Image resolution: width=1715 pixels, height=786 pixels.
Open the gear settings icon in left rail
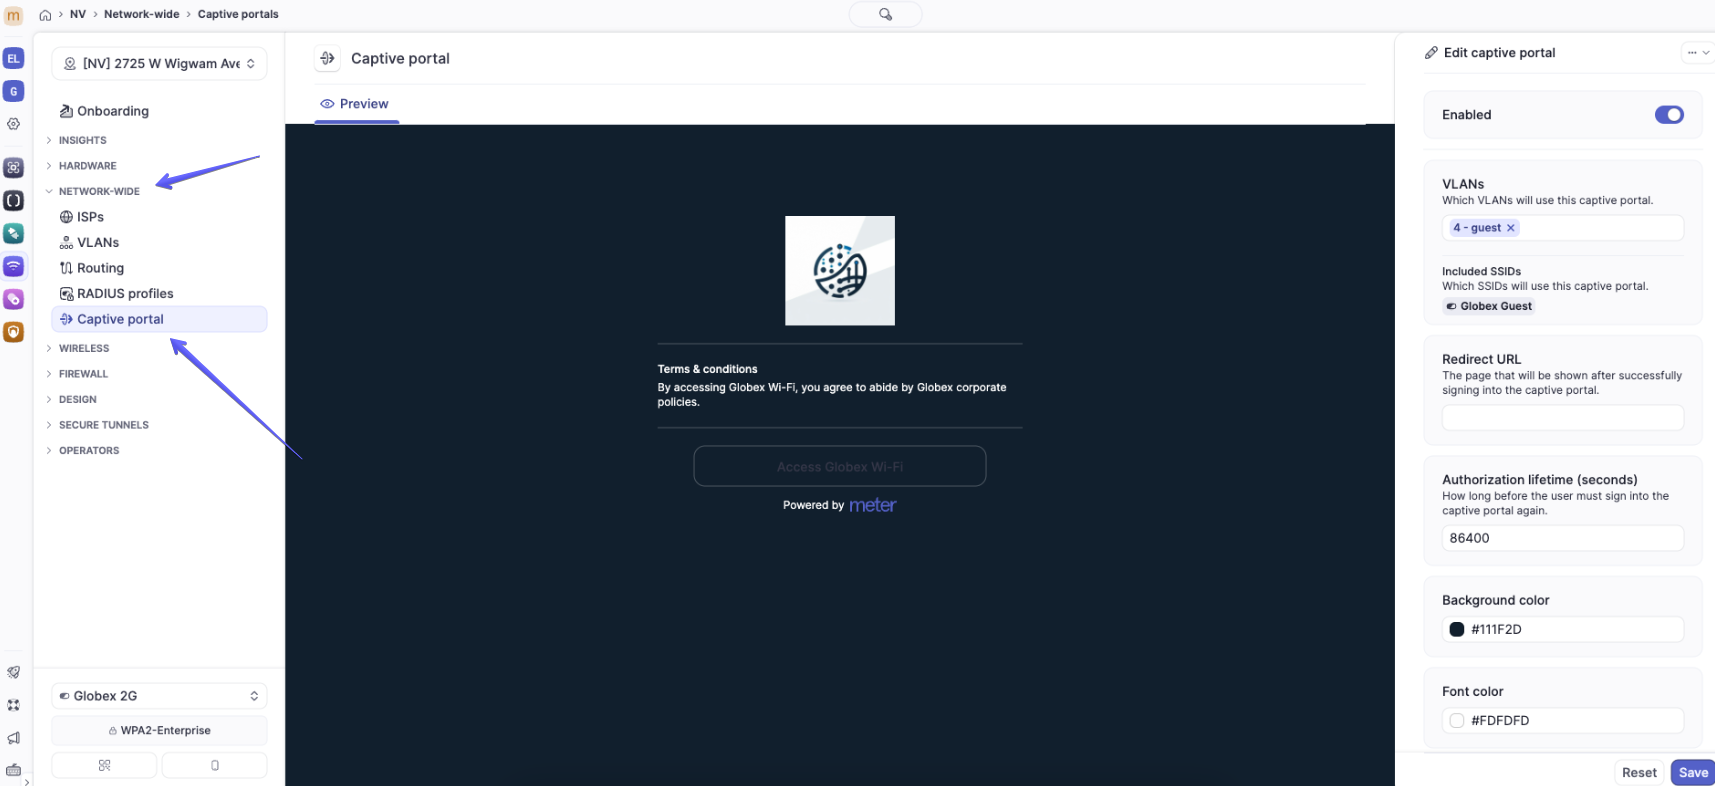[x=13, y=124]
